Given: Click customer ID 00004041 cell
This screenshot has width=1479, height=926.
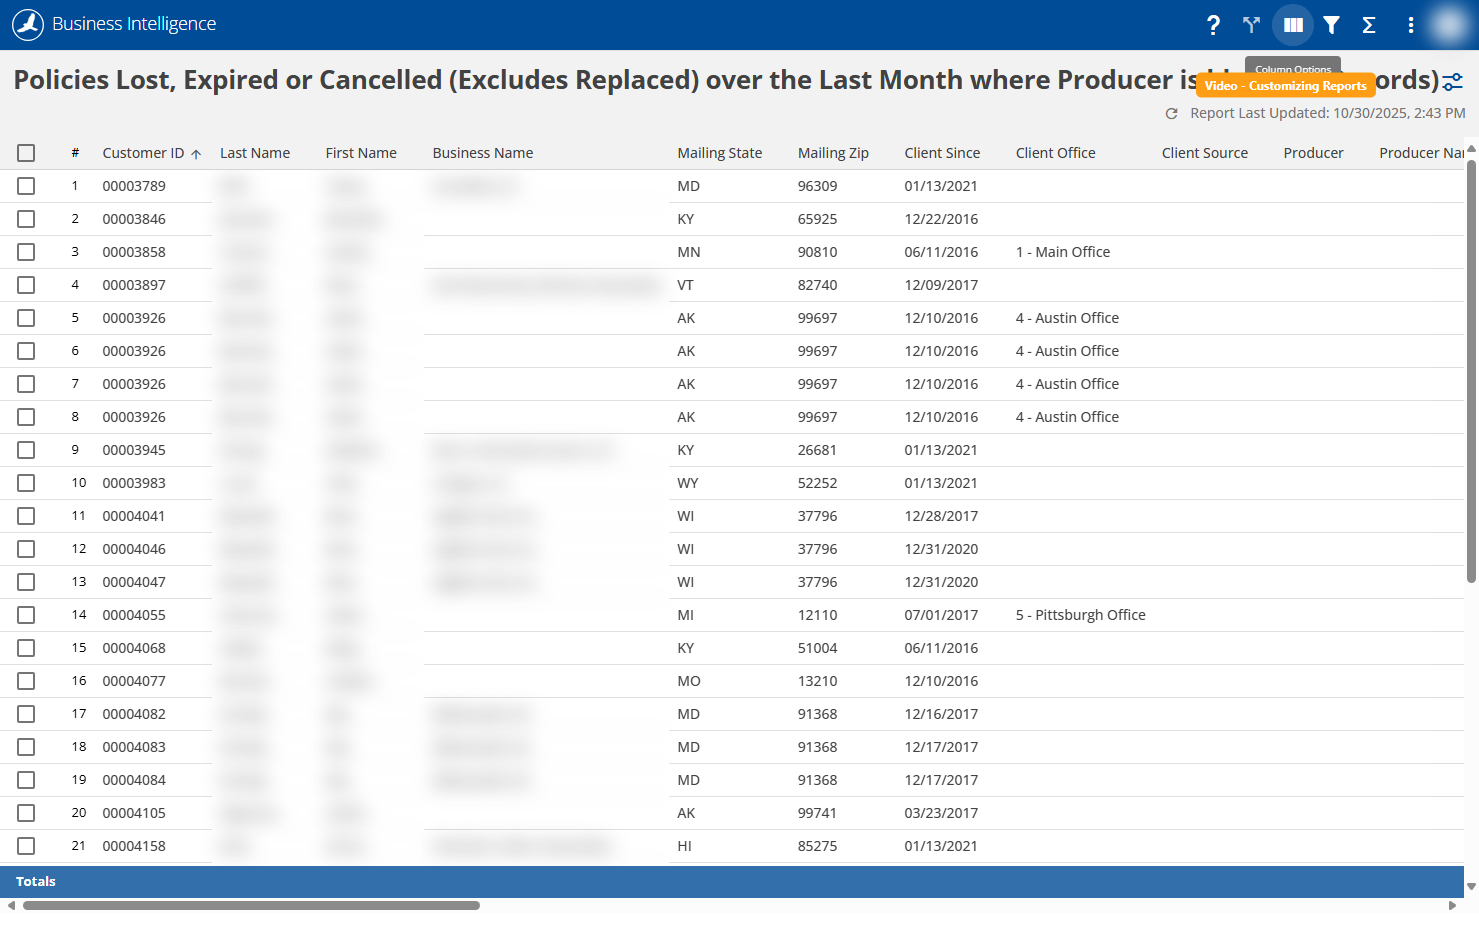Looking at the screenshot, I should 134,516.
